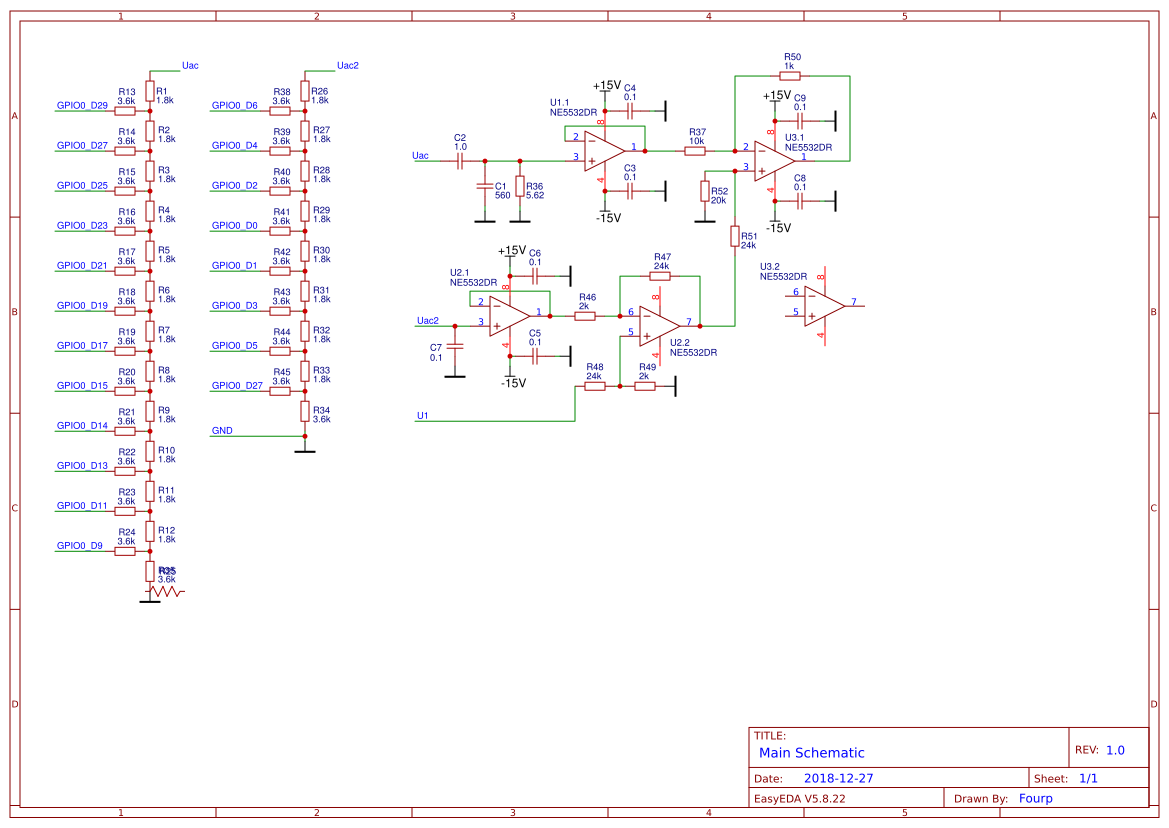The image size is (1169, 828).
Task: Select the R51 24k vertical resistor
Action: pyautogui.click(x=735, y=236)
